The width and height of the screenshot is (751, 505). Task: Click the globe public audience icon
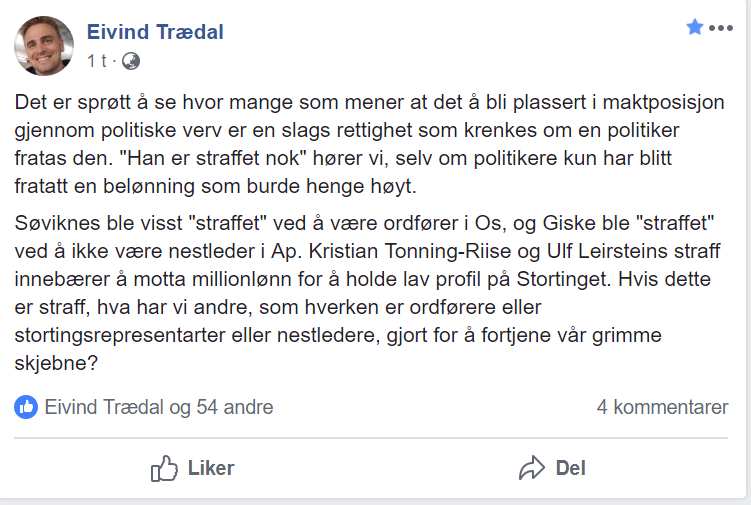(131, 61)
